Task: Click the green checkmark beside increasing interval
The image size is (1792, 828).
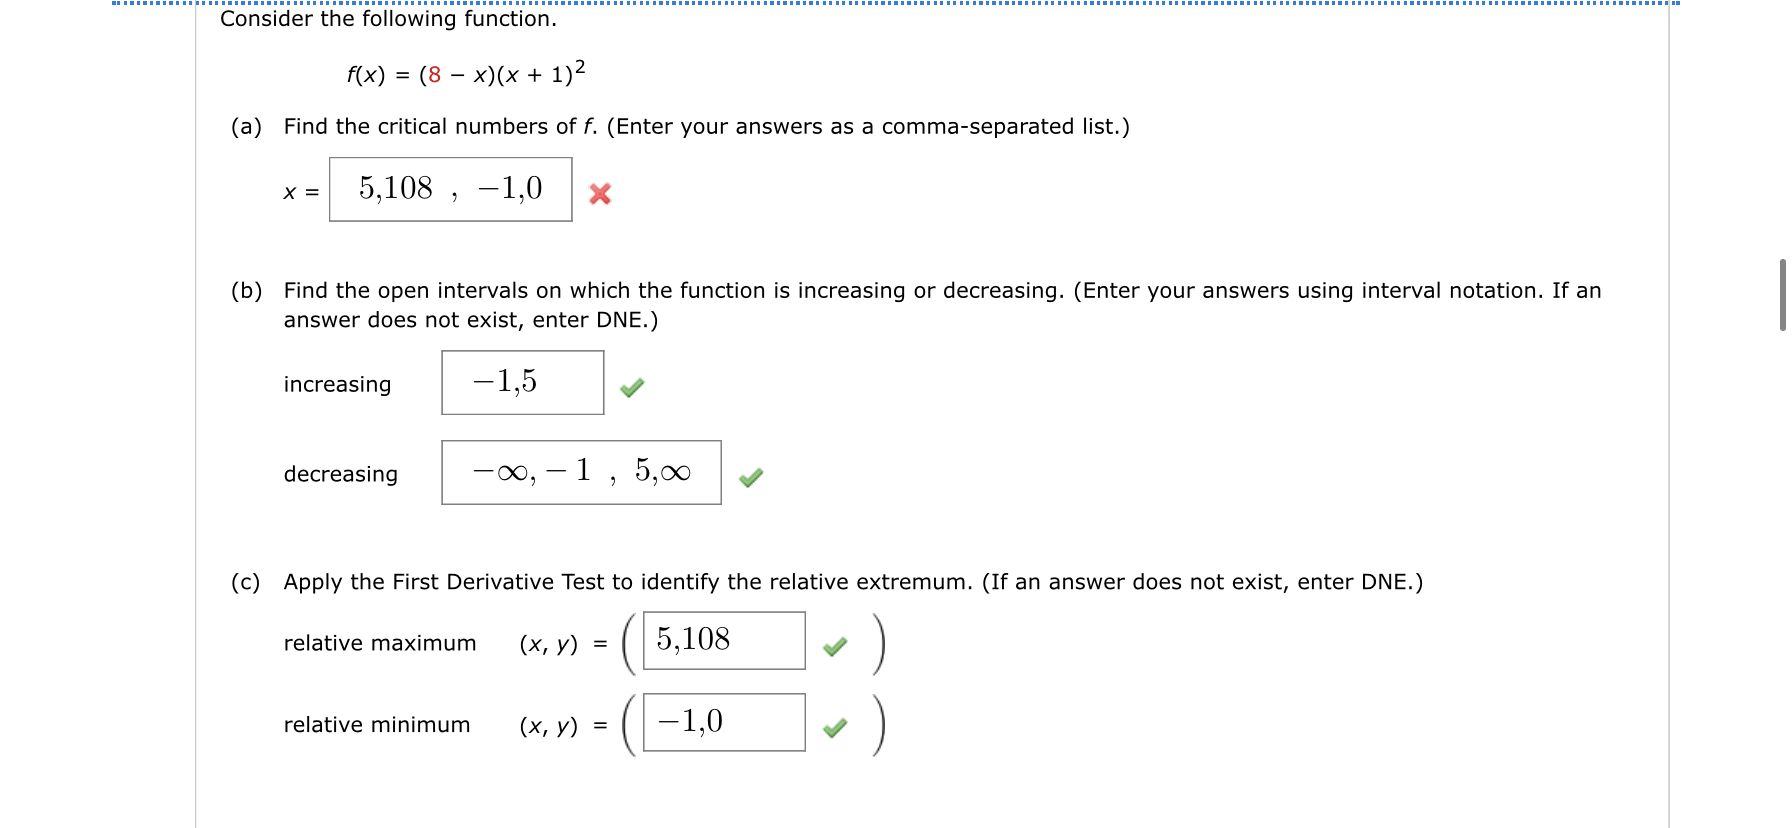Action: (x=633, y=385)
